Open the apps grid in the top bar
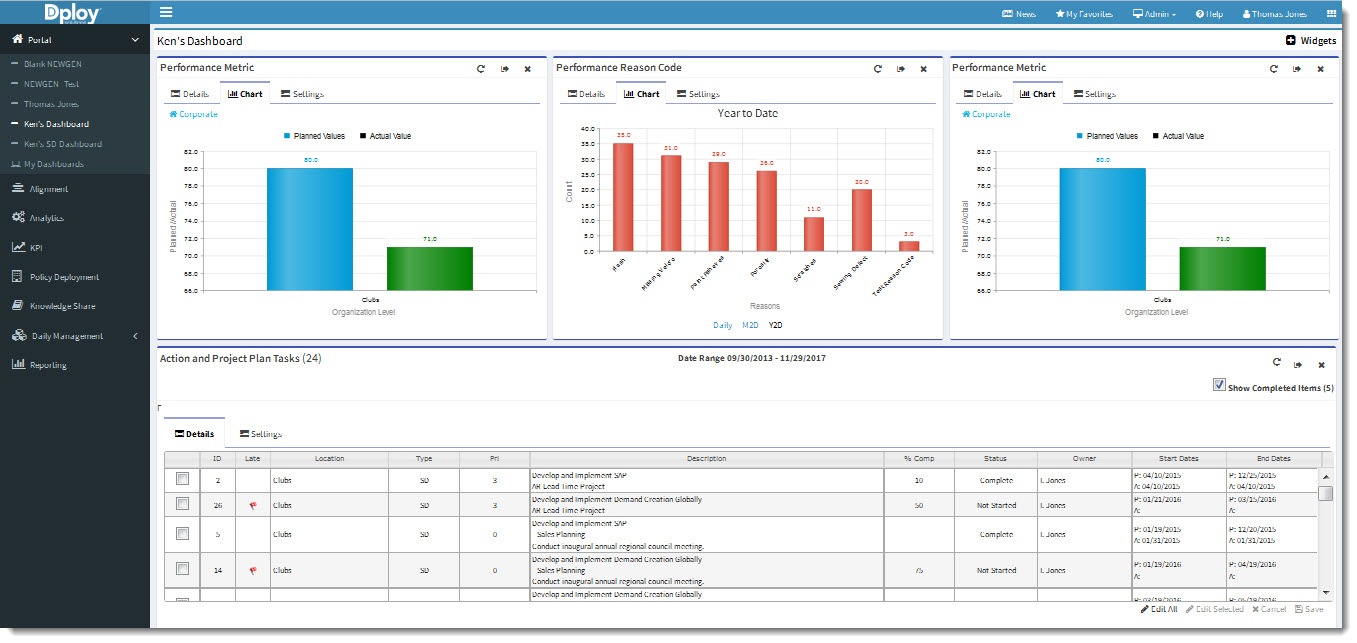This screenshot has width=1357, height=643. 1331,13
